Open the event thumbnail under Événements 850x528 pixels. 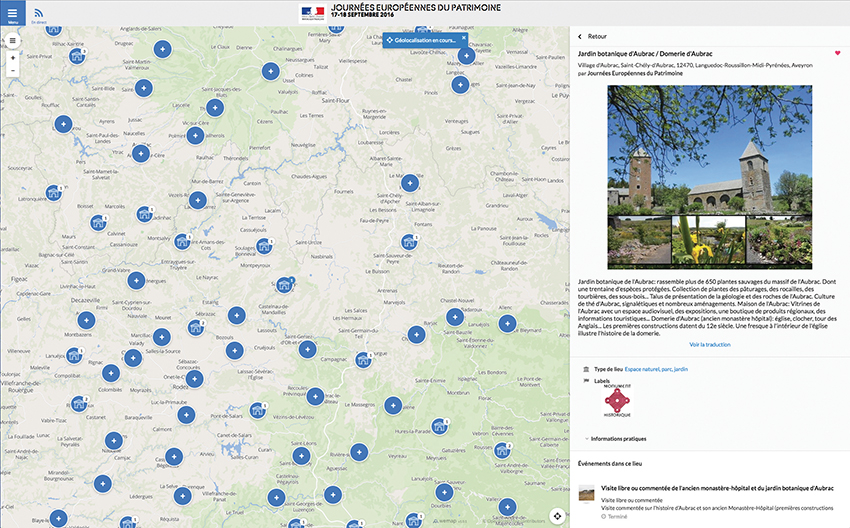pyautogui.click(x=586, y=493)
